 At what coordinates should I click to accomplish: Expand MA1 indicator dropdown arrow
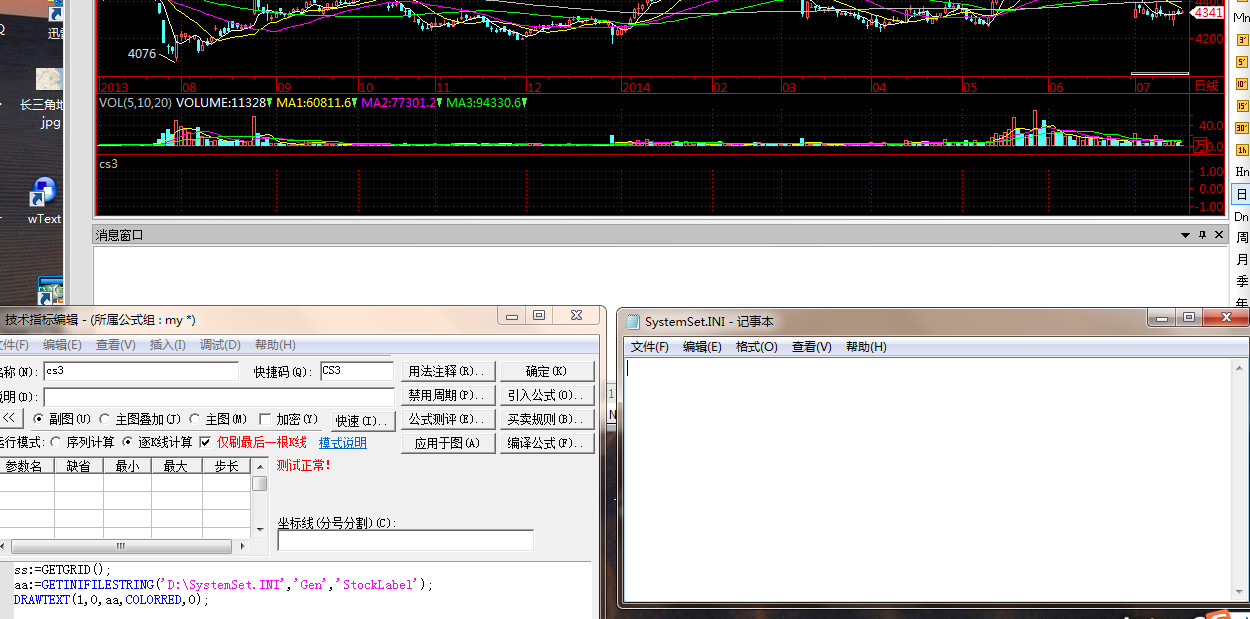click(355, 103)
